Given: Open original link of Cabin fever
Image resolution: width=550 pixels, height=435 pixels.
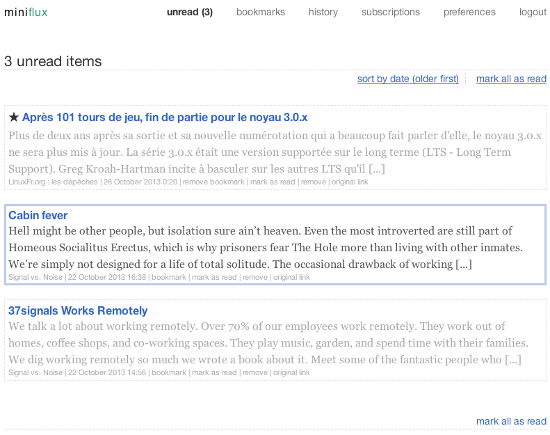Looking at the screenshot, I should click(291, 277).
